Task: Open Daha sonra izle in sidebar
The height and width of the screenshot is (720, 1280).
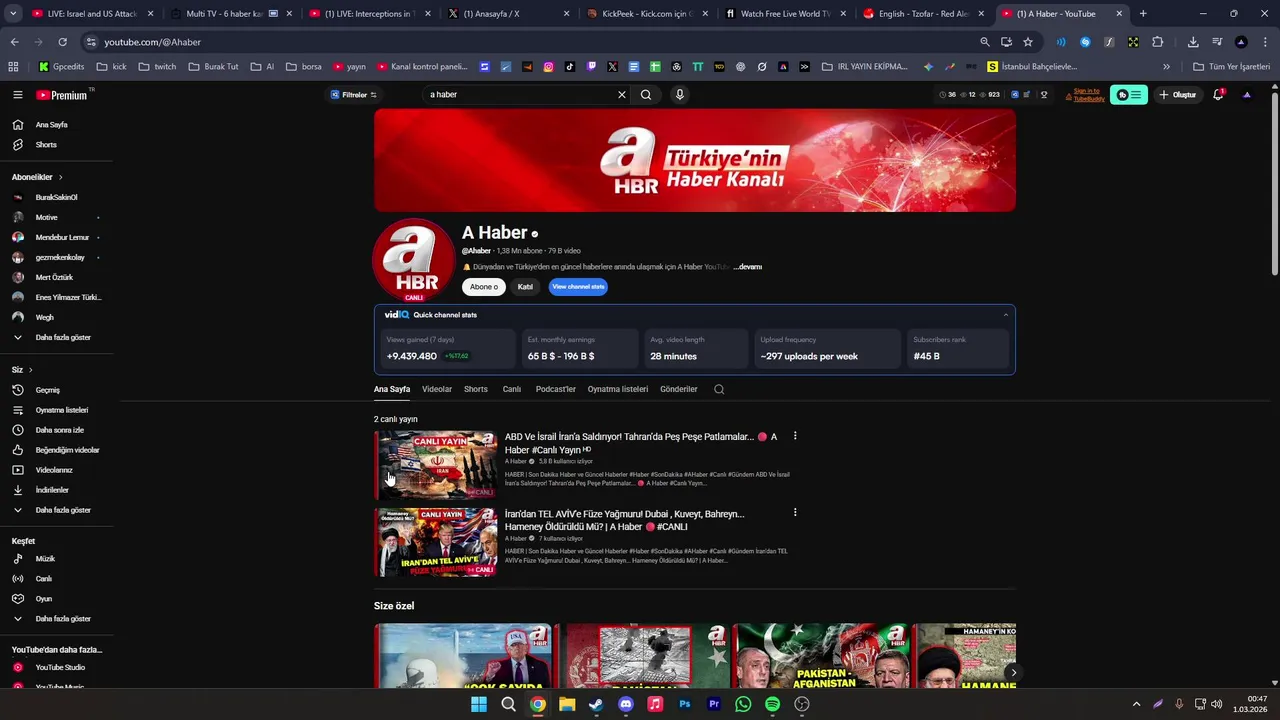Action: click(x=57, y=430)
